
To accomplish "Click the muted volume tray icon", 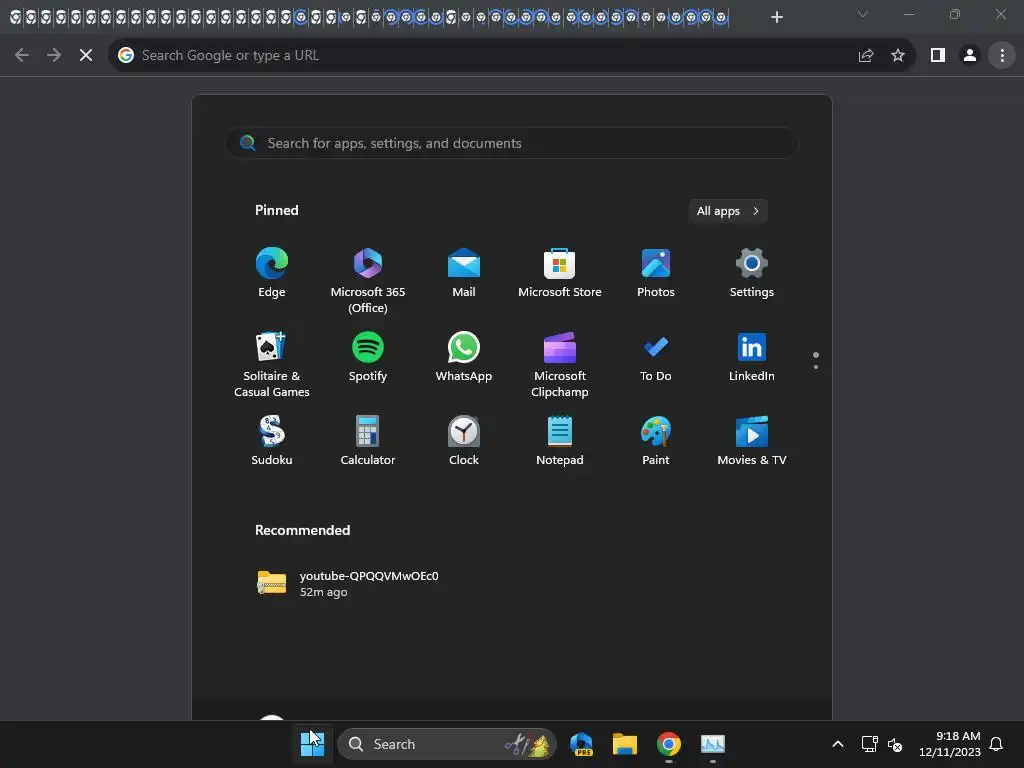I will coord(895,744).
